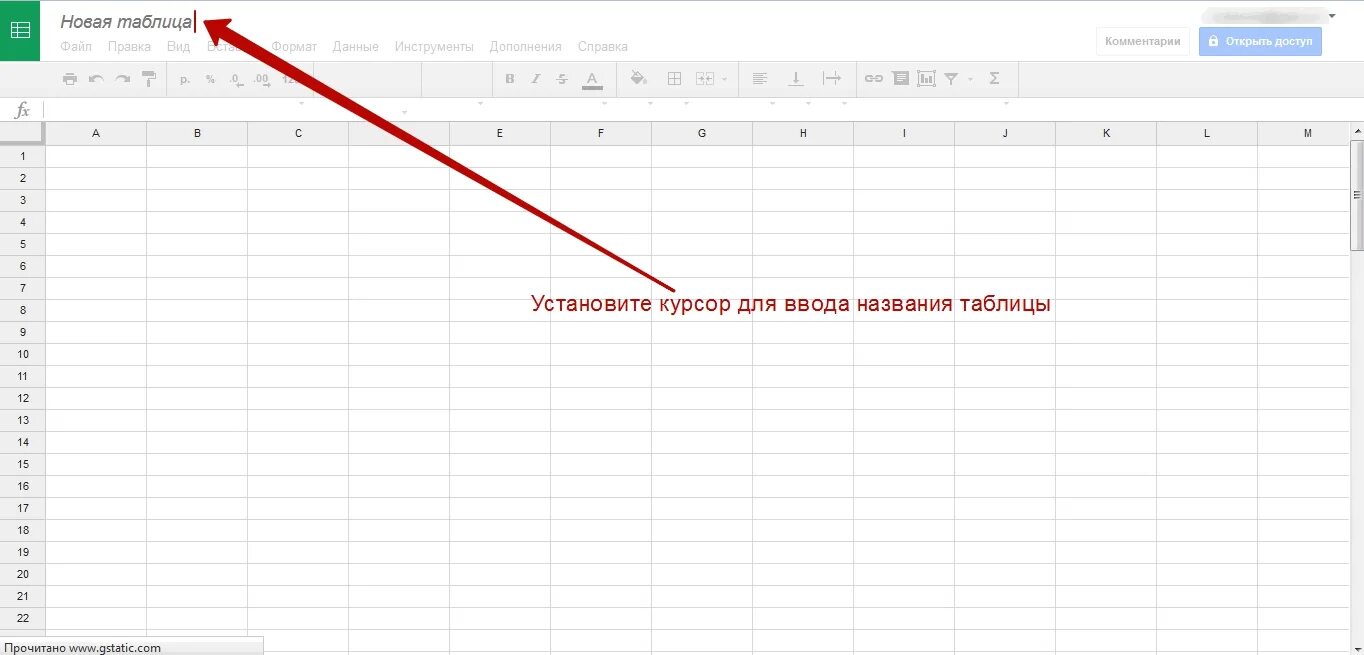Format as currency (р.)

point(185,79)
